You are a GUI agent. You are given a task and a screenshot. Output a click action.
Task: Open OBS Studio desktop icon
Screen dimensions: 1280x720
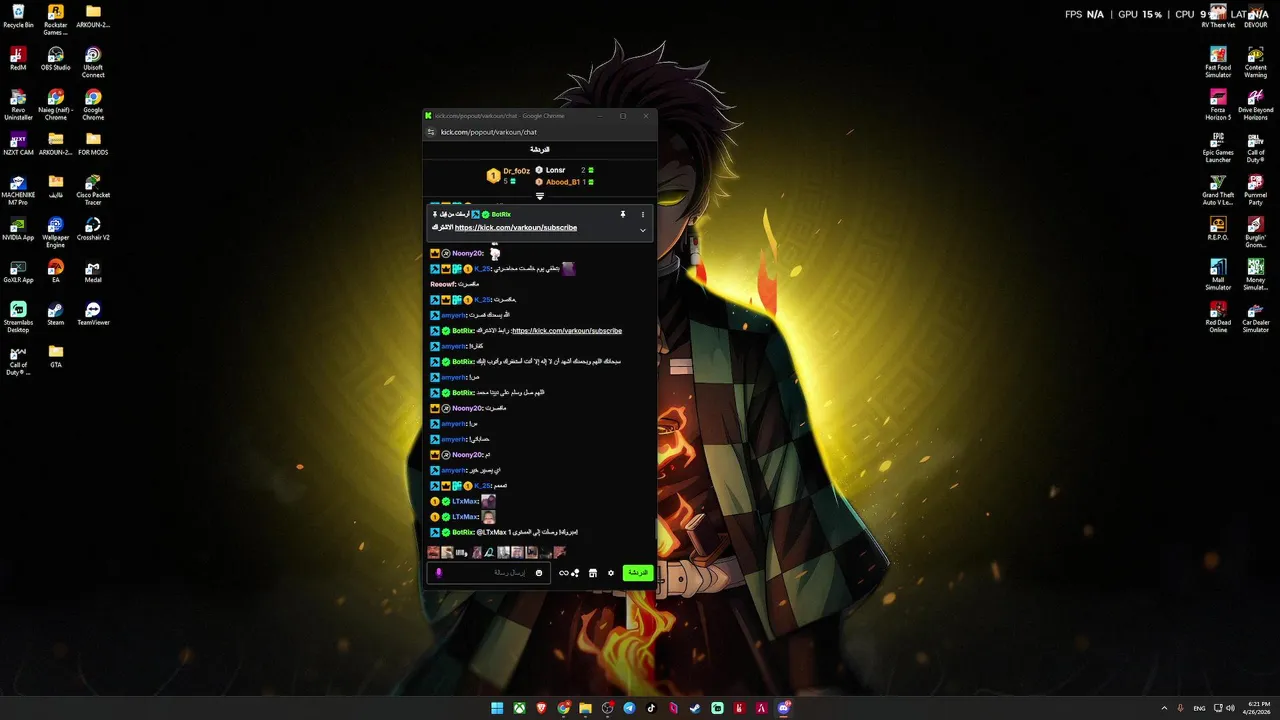coord(56,59)
